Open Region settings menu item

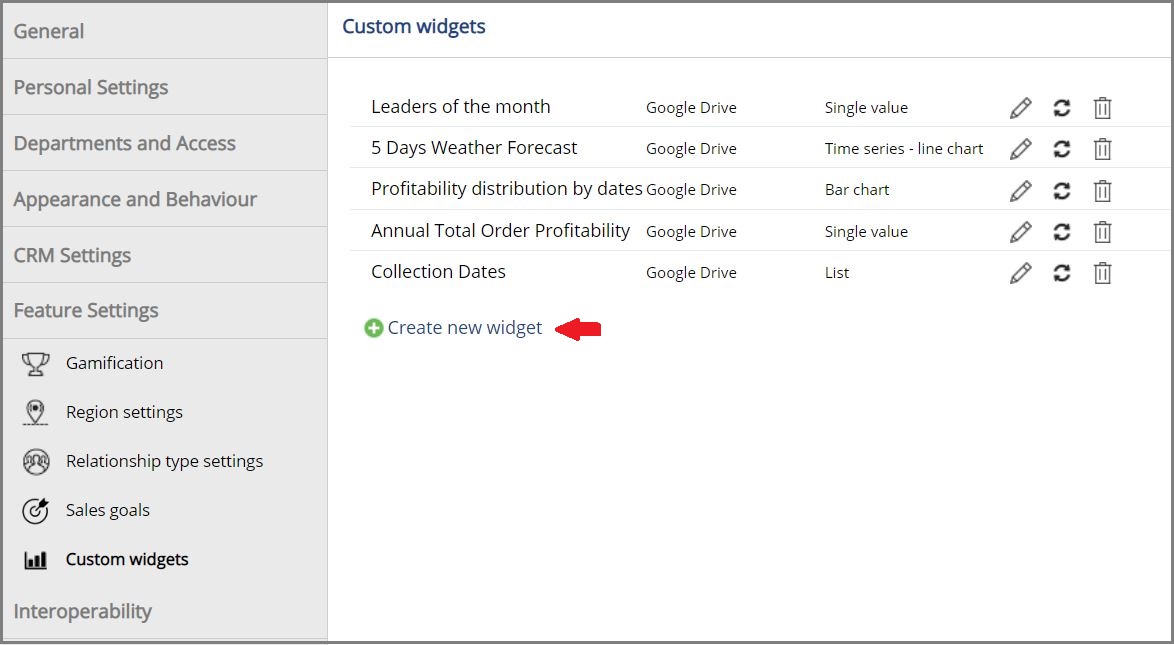(x=124, y=413)
